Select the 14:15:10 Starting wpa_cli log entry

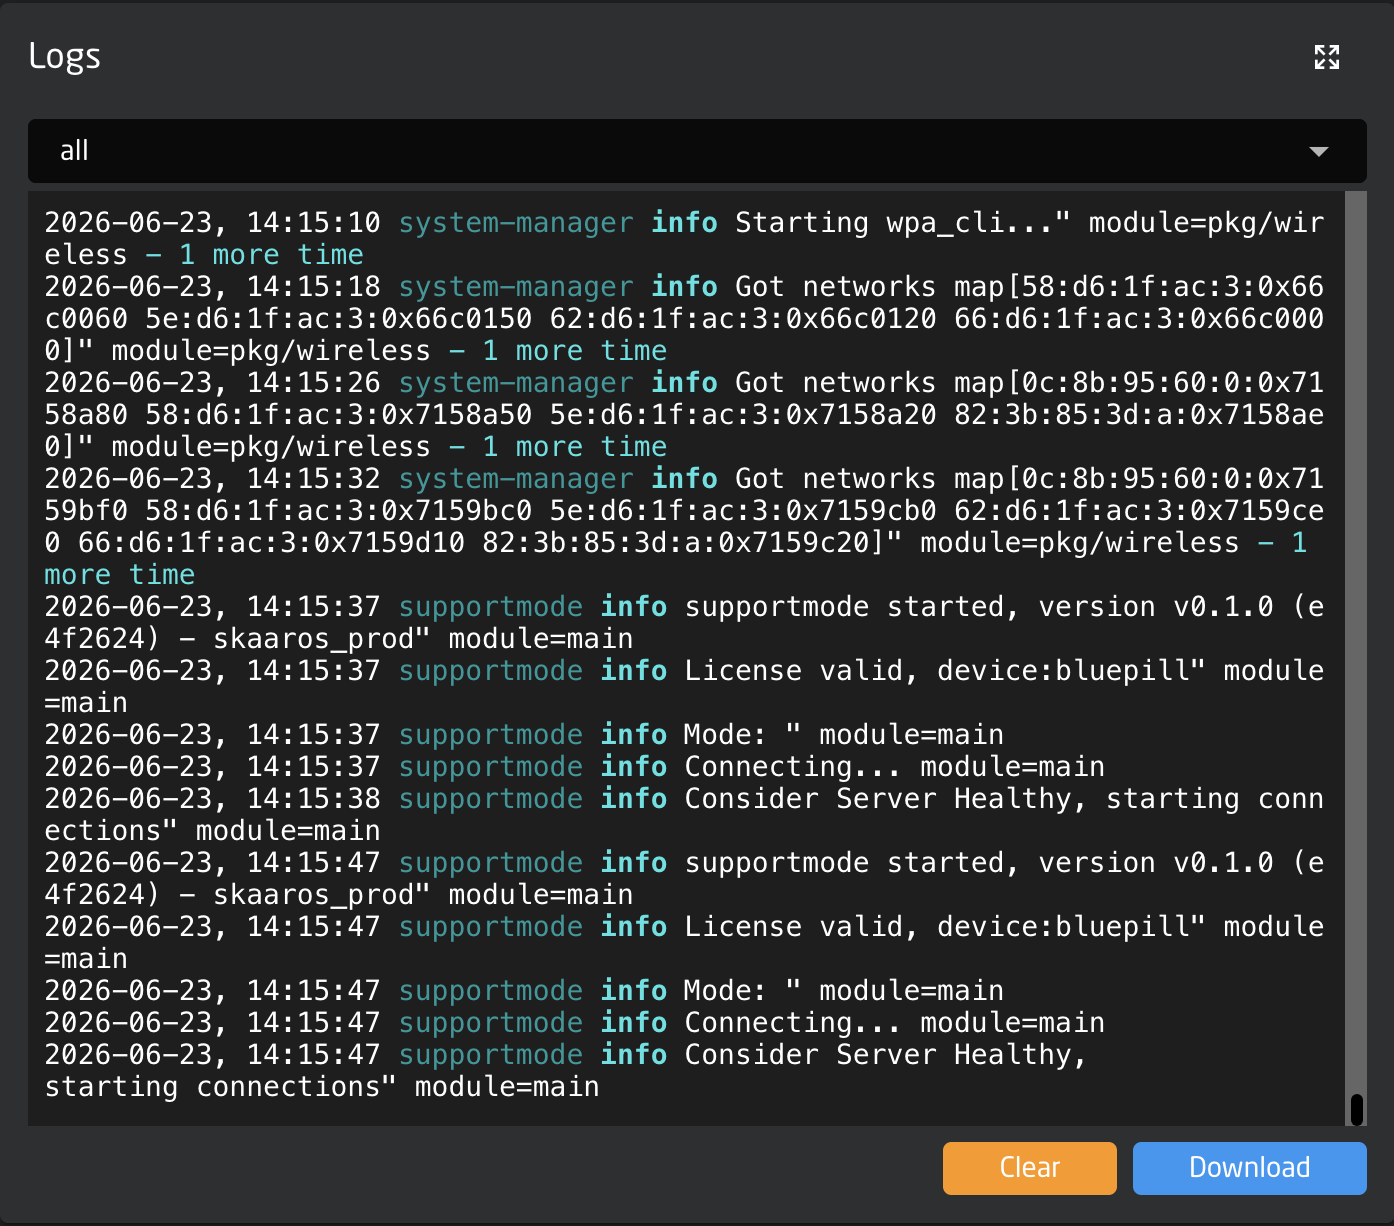tap(685, 239)
